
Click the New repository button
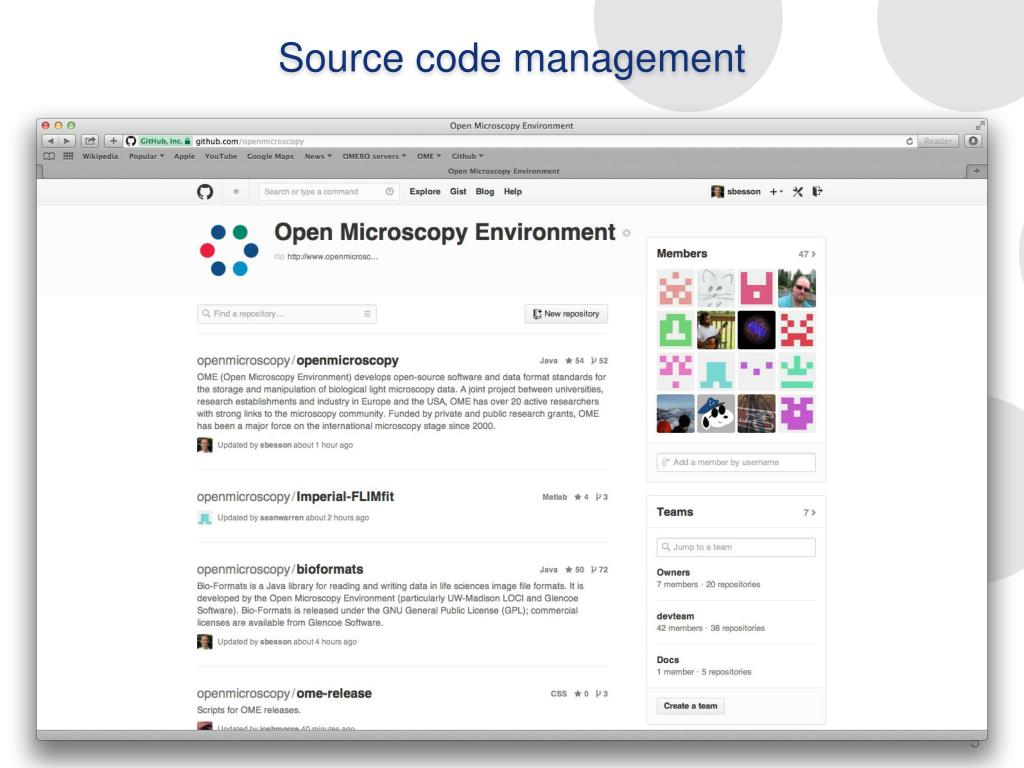tap(566, 314)
